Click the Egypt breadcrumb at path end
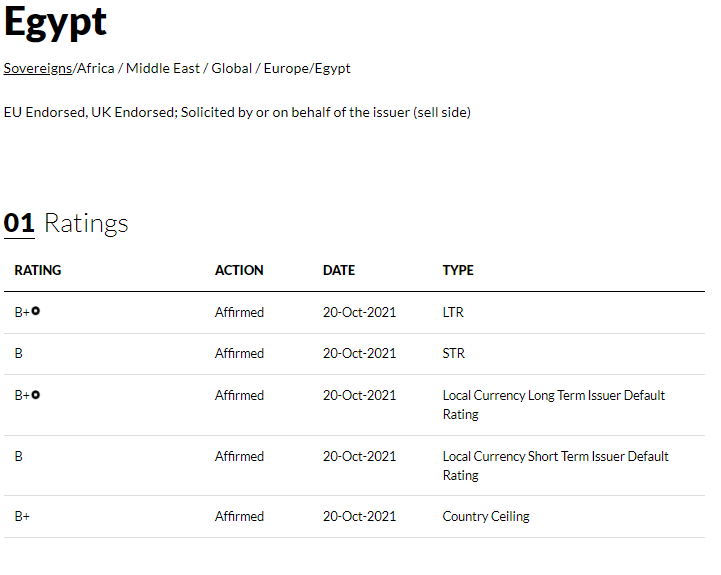Screen dimensions: 721x575 point(332,69)
